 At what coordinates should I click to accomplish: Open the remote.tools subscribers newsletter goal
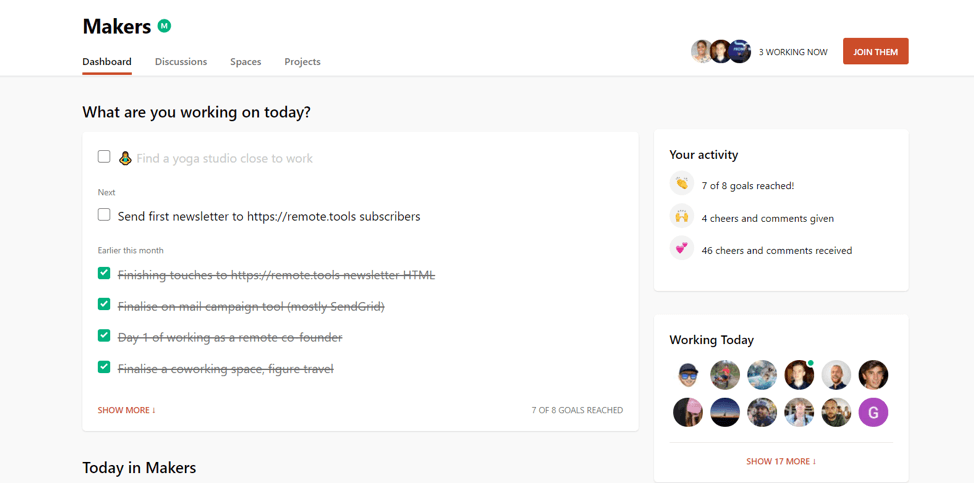[x=269, y=216]
